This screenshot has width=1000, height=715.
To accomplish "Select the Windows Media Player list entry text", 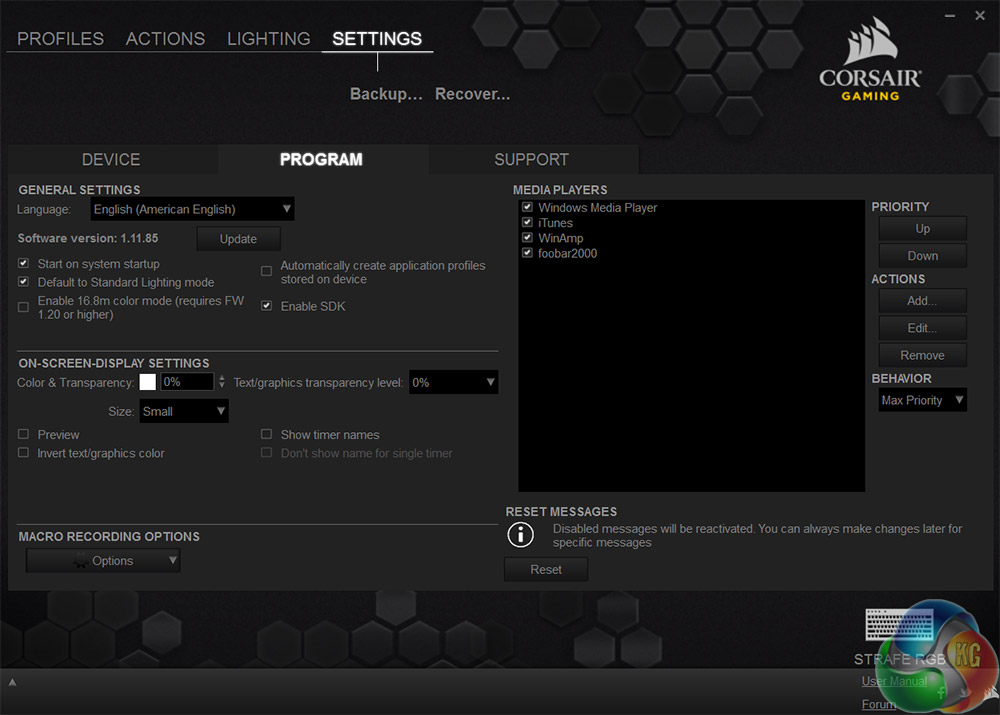I will pos(598,207).
